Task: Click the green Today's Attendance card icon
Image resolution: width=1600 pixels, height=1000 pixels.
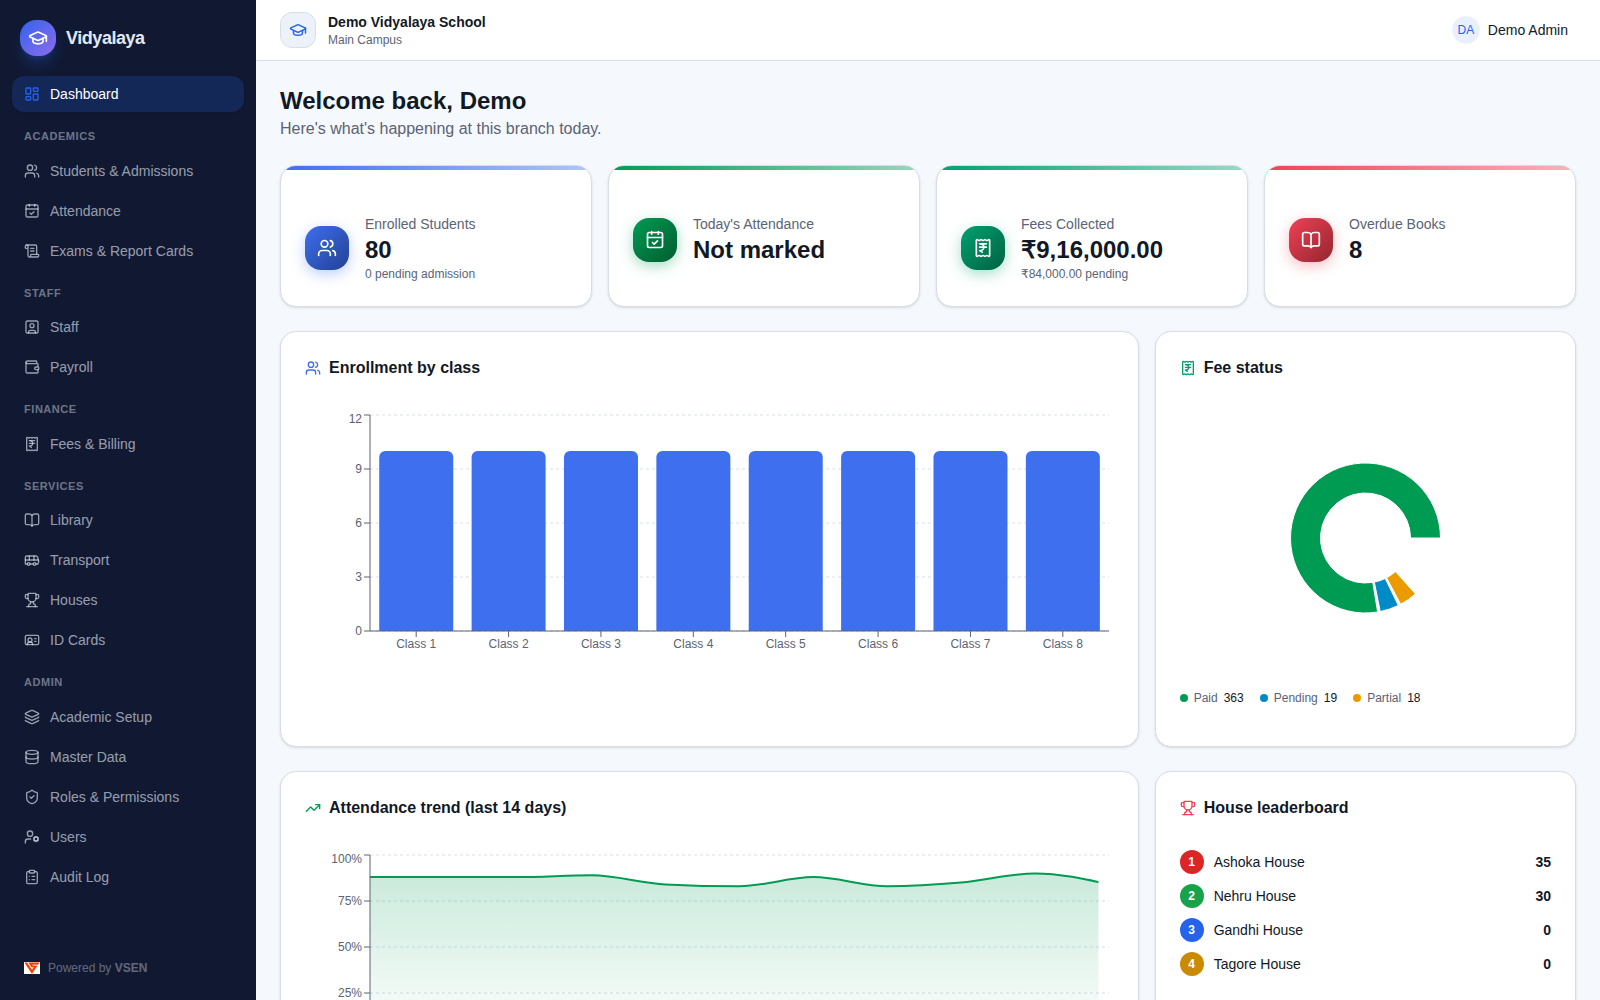Action: click(x=655, y=240)
